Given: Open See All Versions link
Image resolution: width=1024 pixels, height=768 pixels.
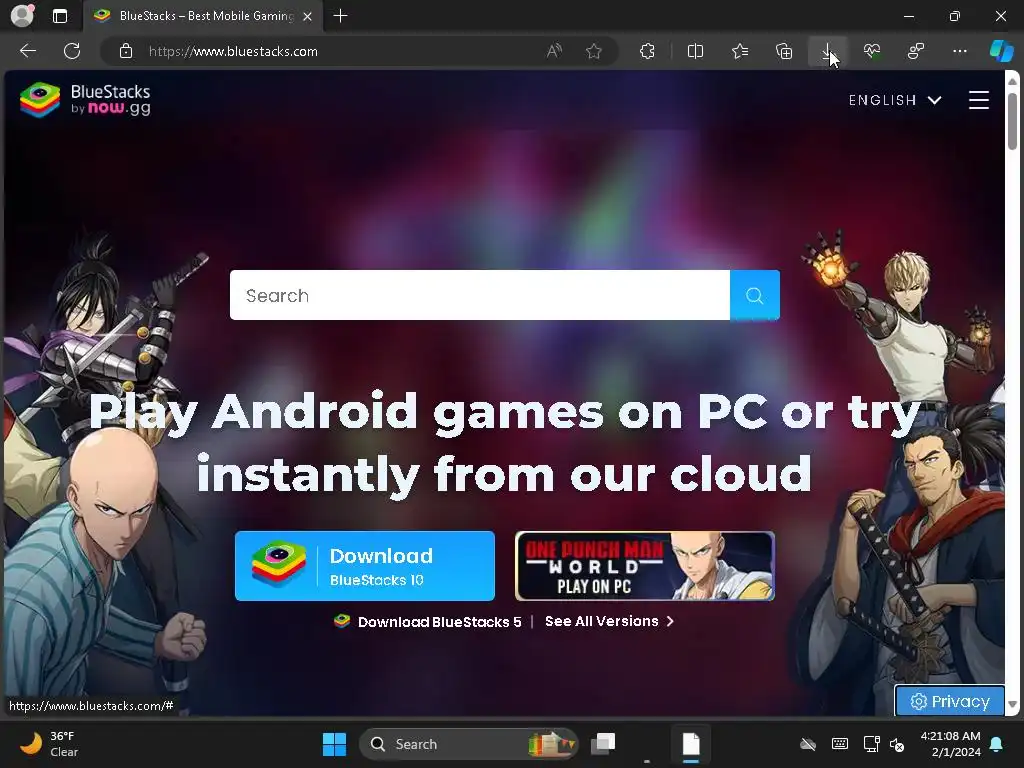Looking at the screenshot, I should (609, 621).
